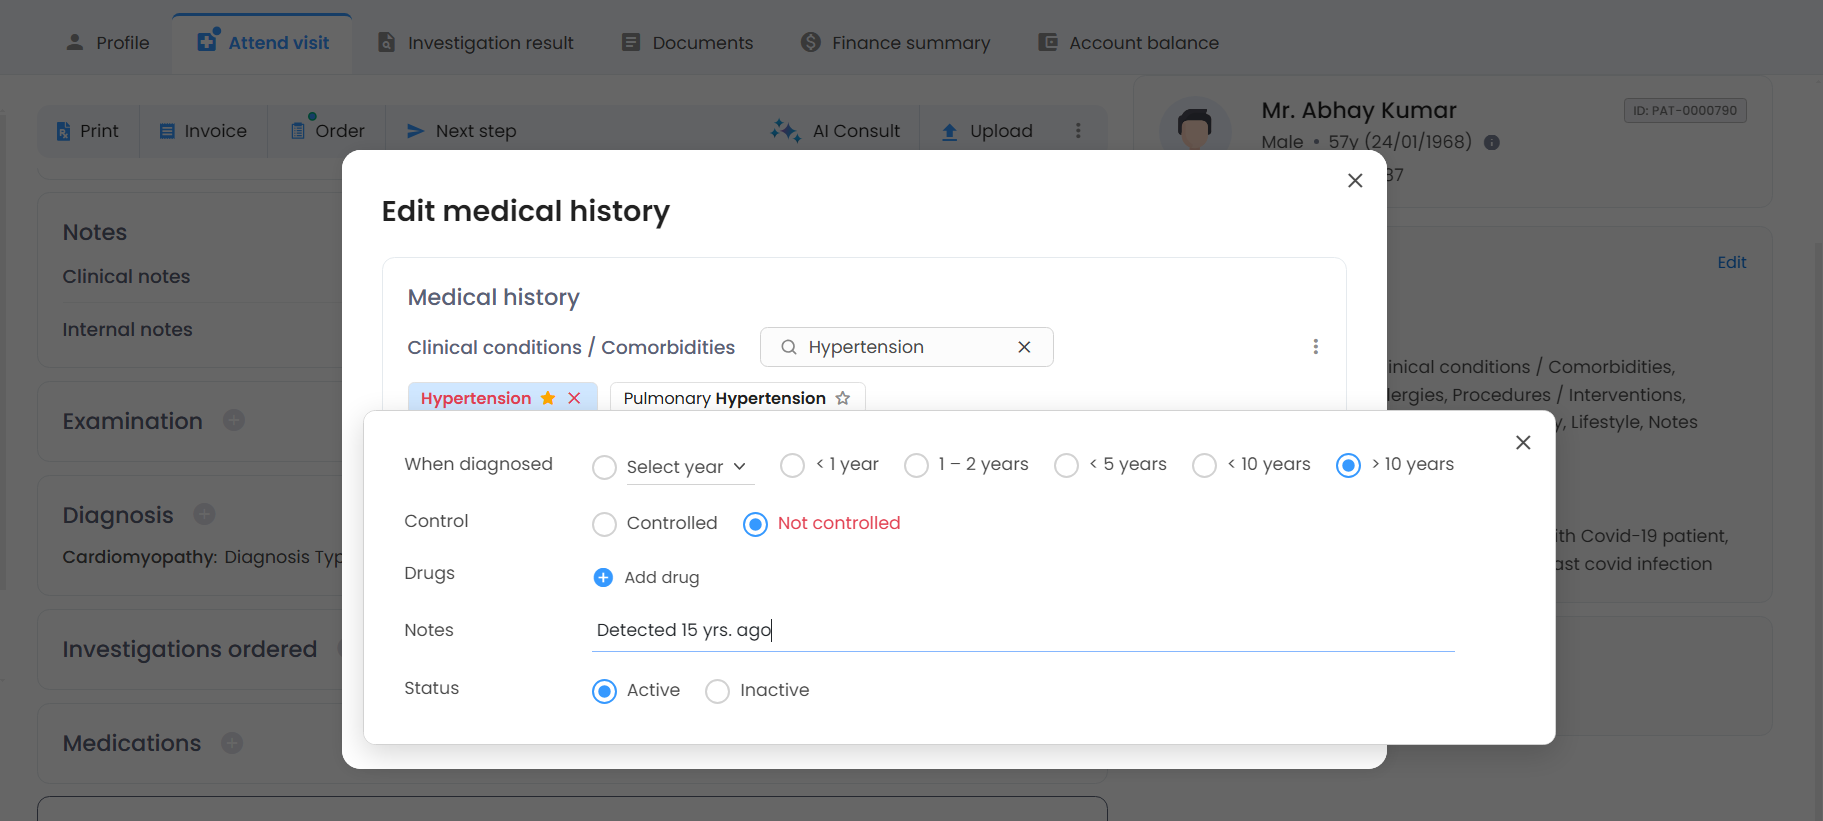Clear the Hypertension search field
The image size is (1823, 821).
coord(1024,347)
